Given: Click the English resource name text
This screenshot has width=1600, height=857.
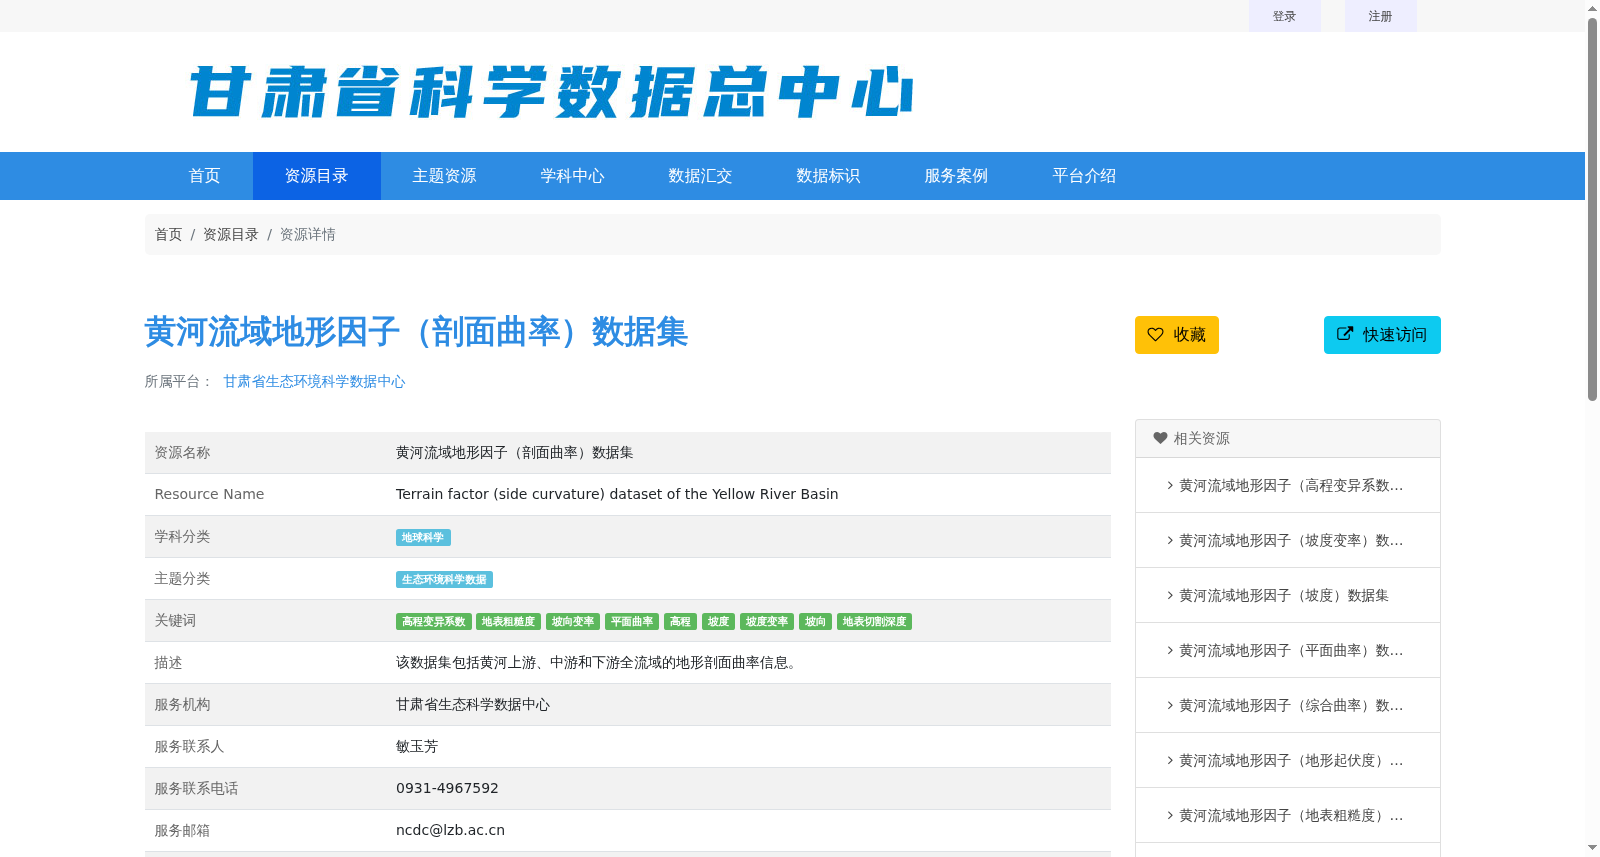Looking at the screenshot, I should (x=617, y=494).
